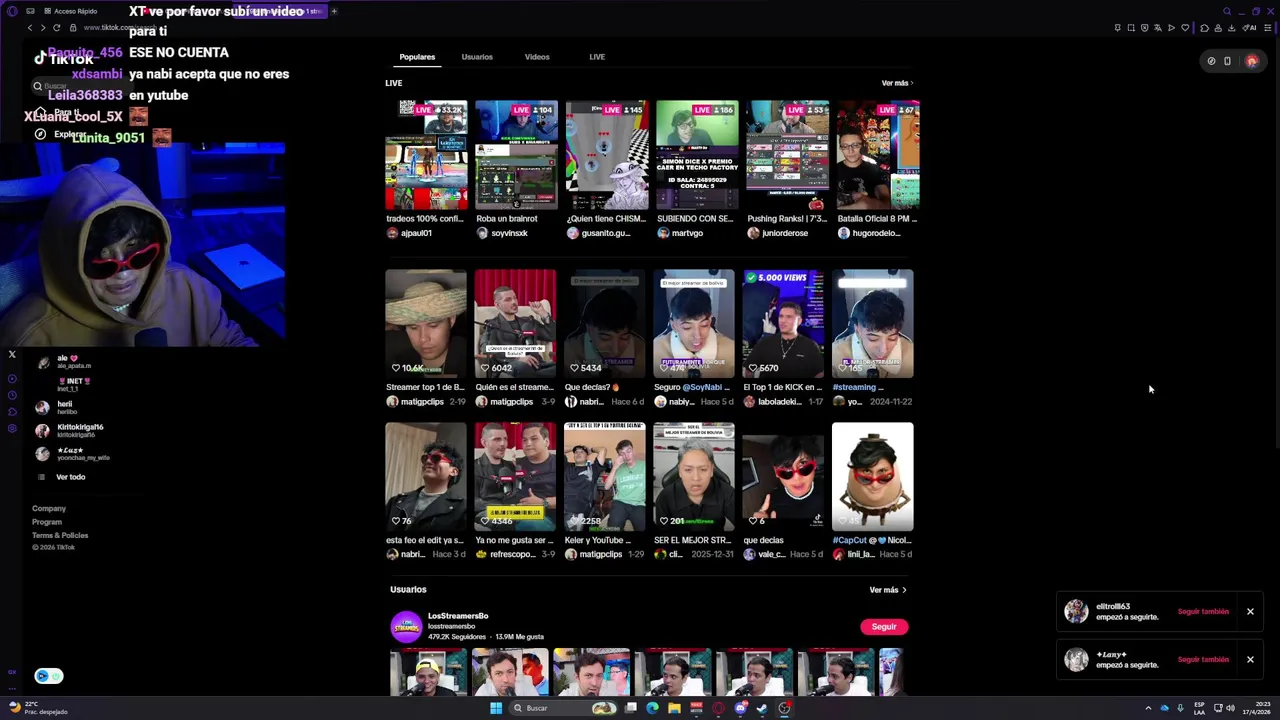The width and height of the screenshot is (1280, 720).
Task: Click Seguir también for Lany notification
Action: [x=1203, y=659]
